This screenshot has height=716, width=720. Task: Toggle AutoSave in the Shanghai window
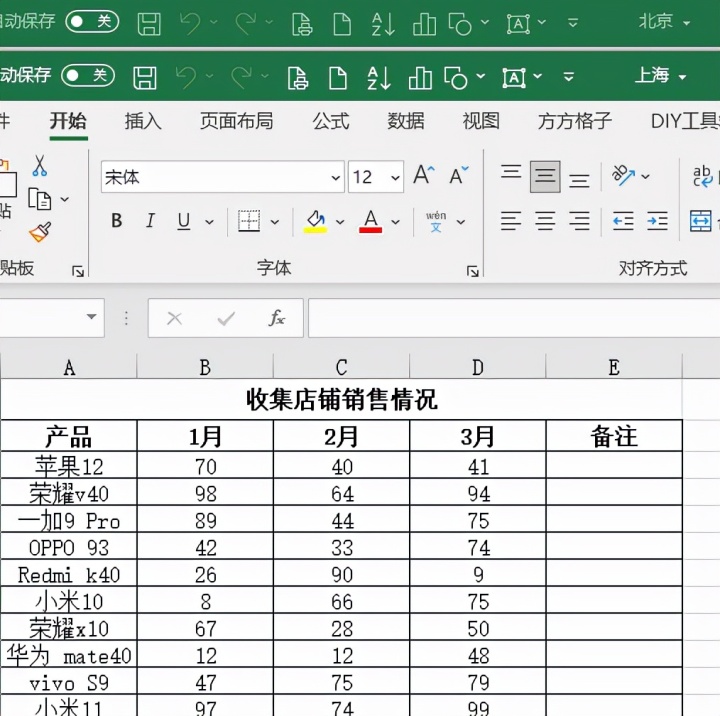pos(88,75)
